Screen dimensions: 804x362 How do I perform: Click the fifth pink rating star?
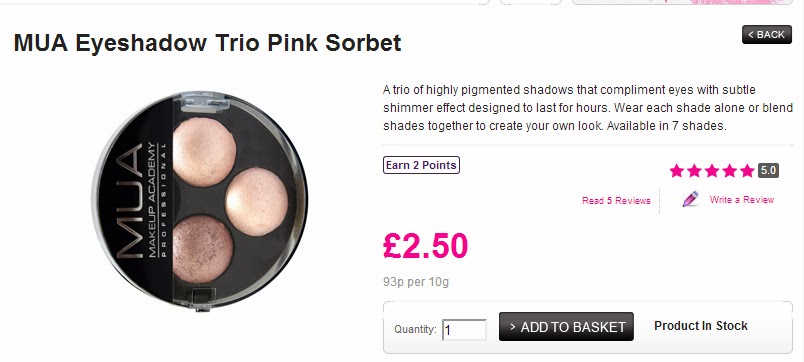747,171
